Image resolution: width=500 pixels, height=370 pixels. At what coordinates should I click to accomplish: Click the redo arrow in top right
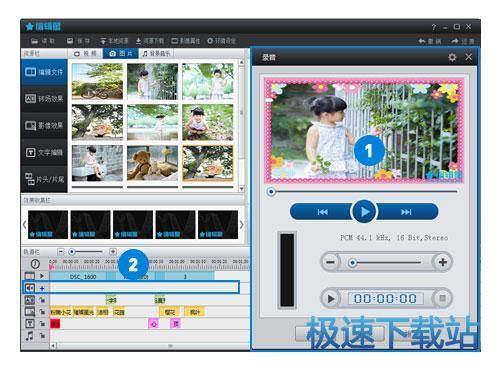pyautogui.click(x=455, y=41)
